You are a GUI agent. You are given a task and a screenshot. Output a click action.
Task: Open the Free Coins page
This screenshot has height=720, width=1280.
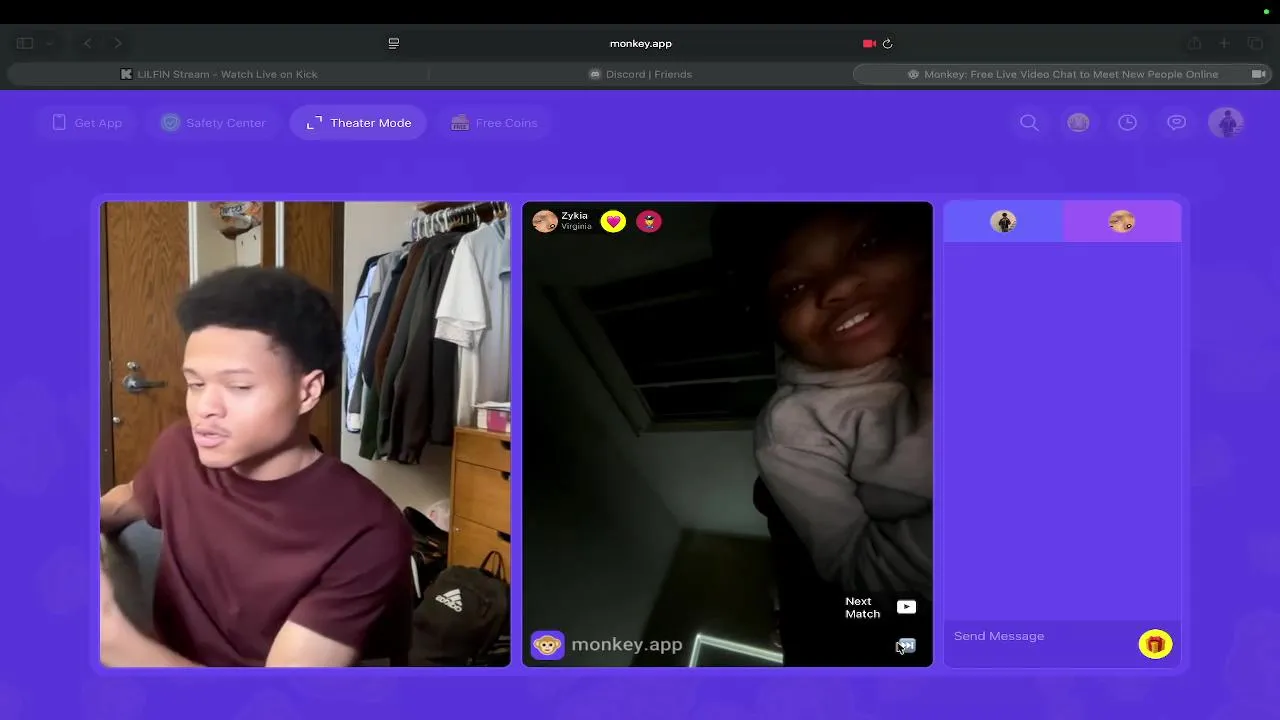494,123
